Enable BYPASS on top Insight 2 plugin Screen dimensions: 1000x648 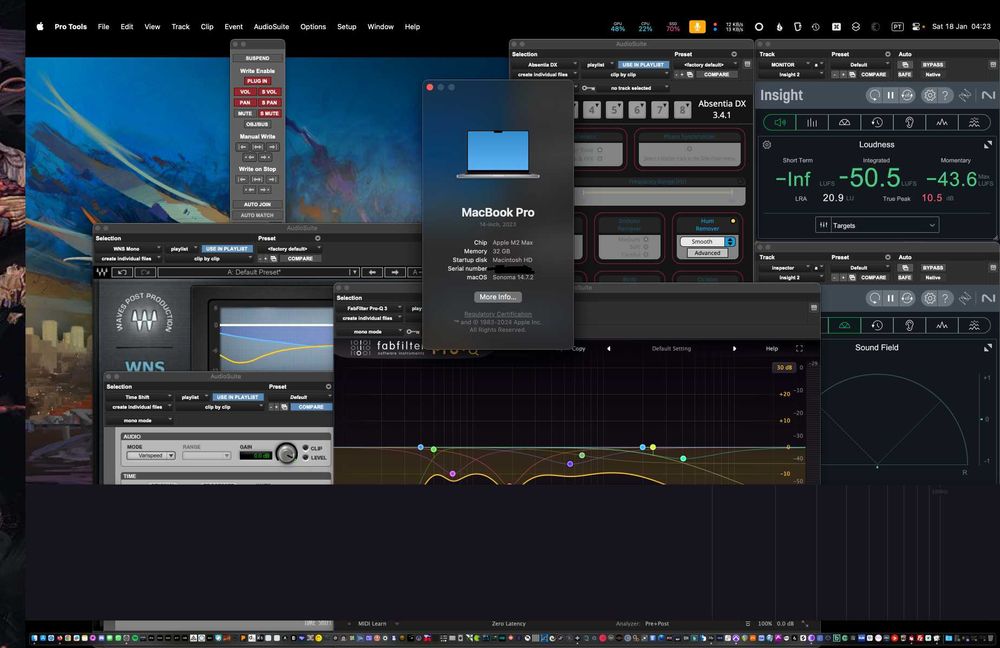932,64
